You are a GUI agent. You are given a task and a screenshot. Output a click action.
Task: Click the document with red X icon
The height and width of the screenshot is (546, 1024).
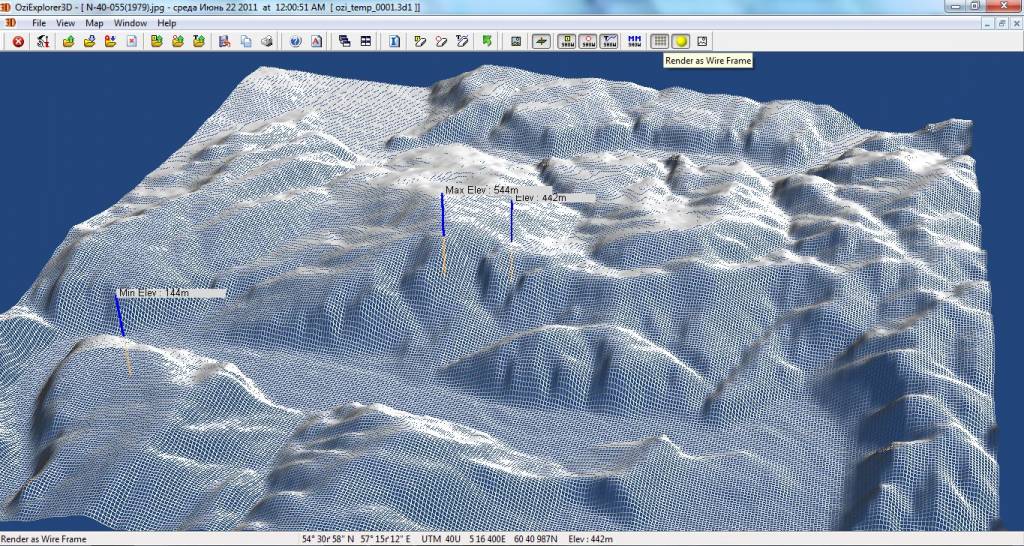(131, 41)
